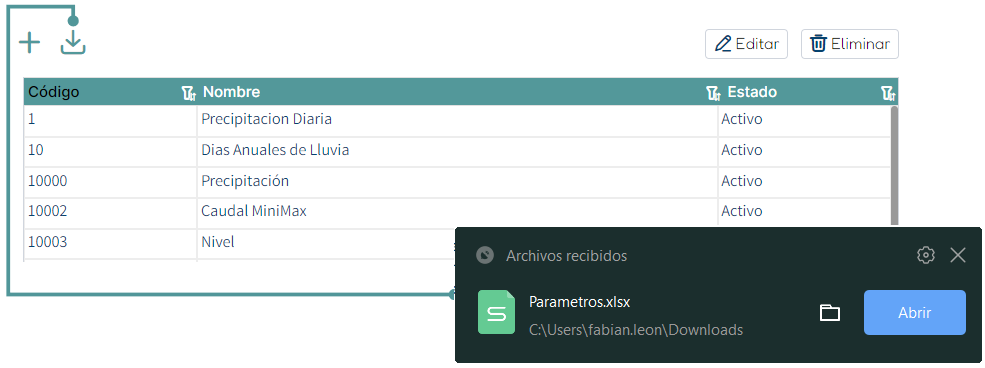Click the Parametros.xlsx spreadsheet file icon
The image size is (985, 368).
496,312
